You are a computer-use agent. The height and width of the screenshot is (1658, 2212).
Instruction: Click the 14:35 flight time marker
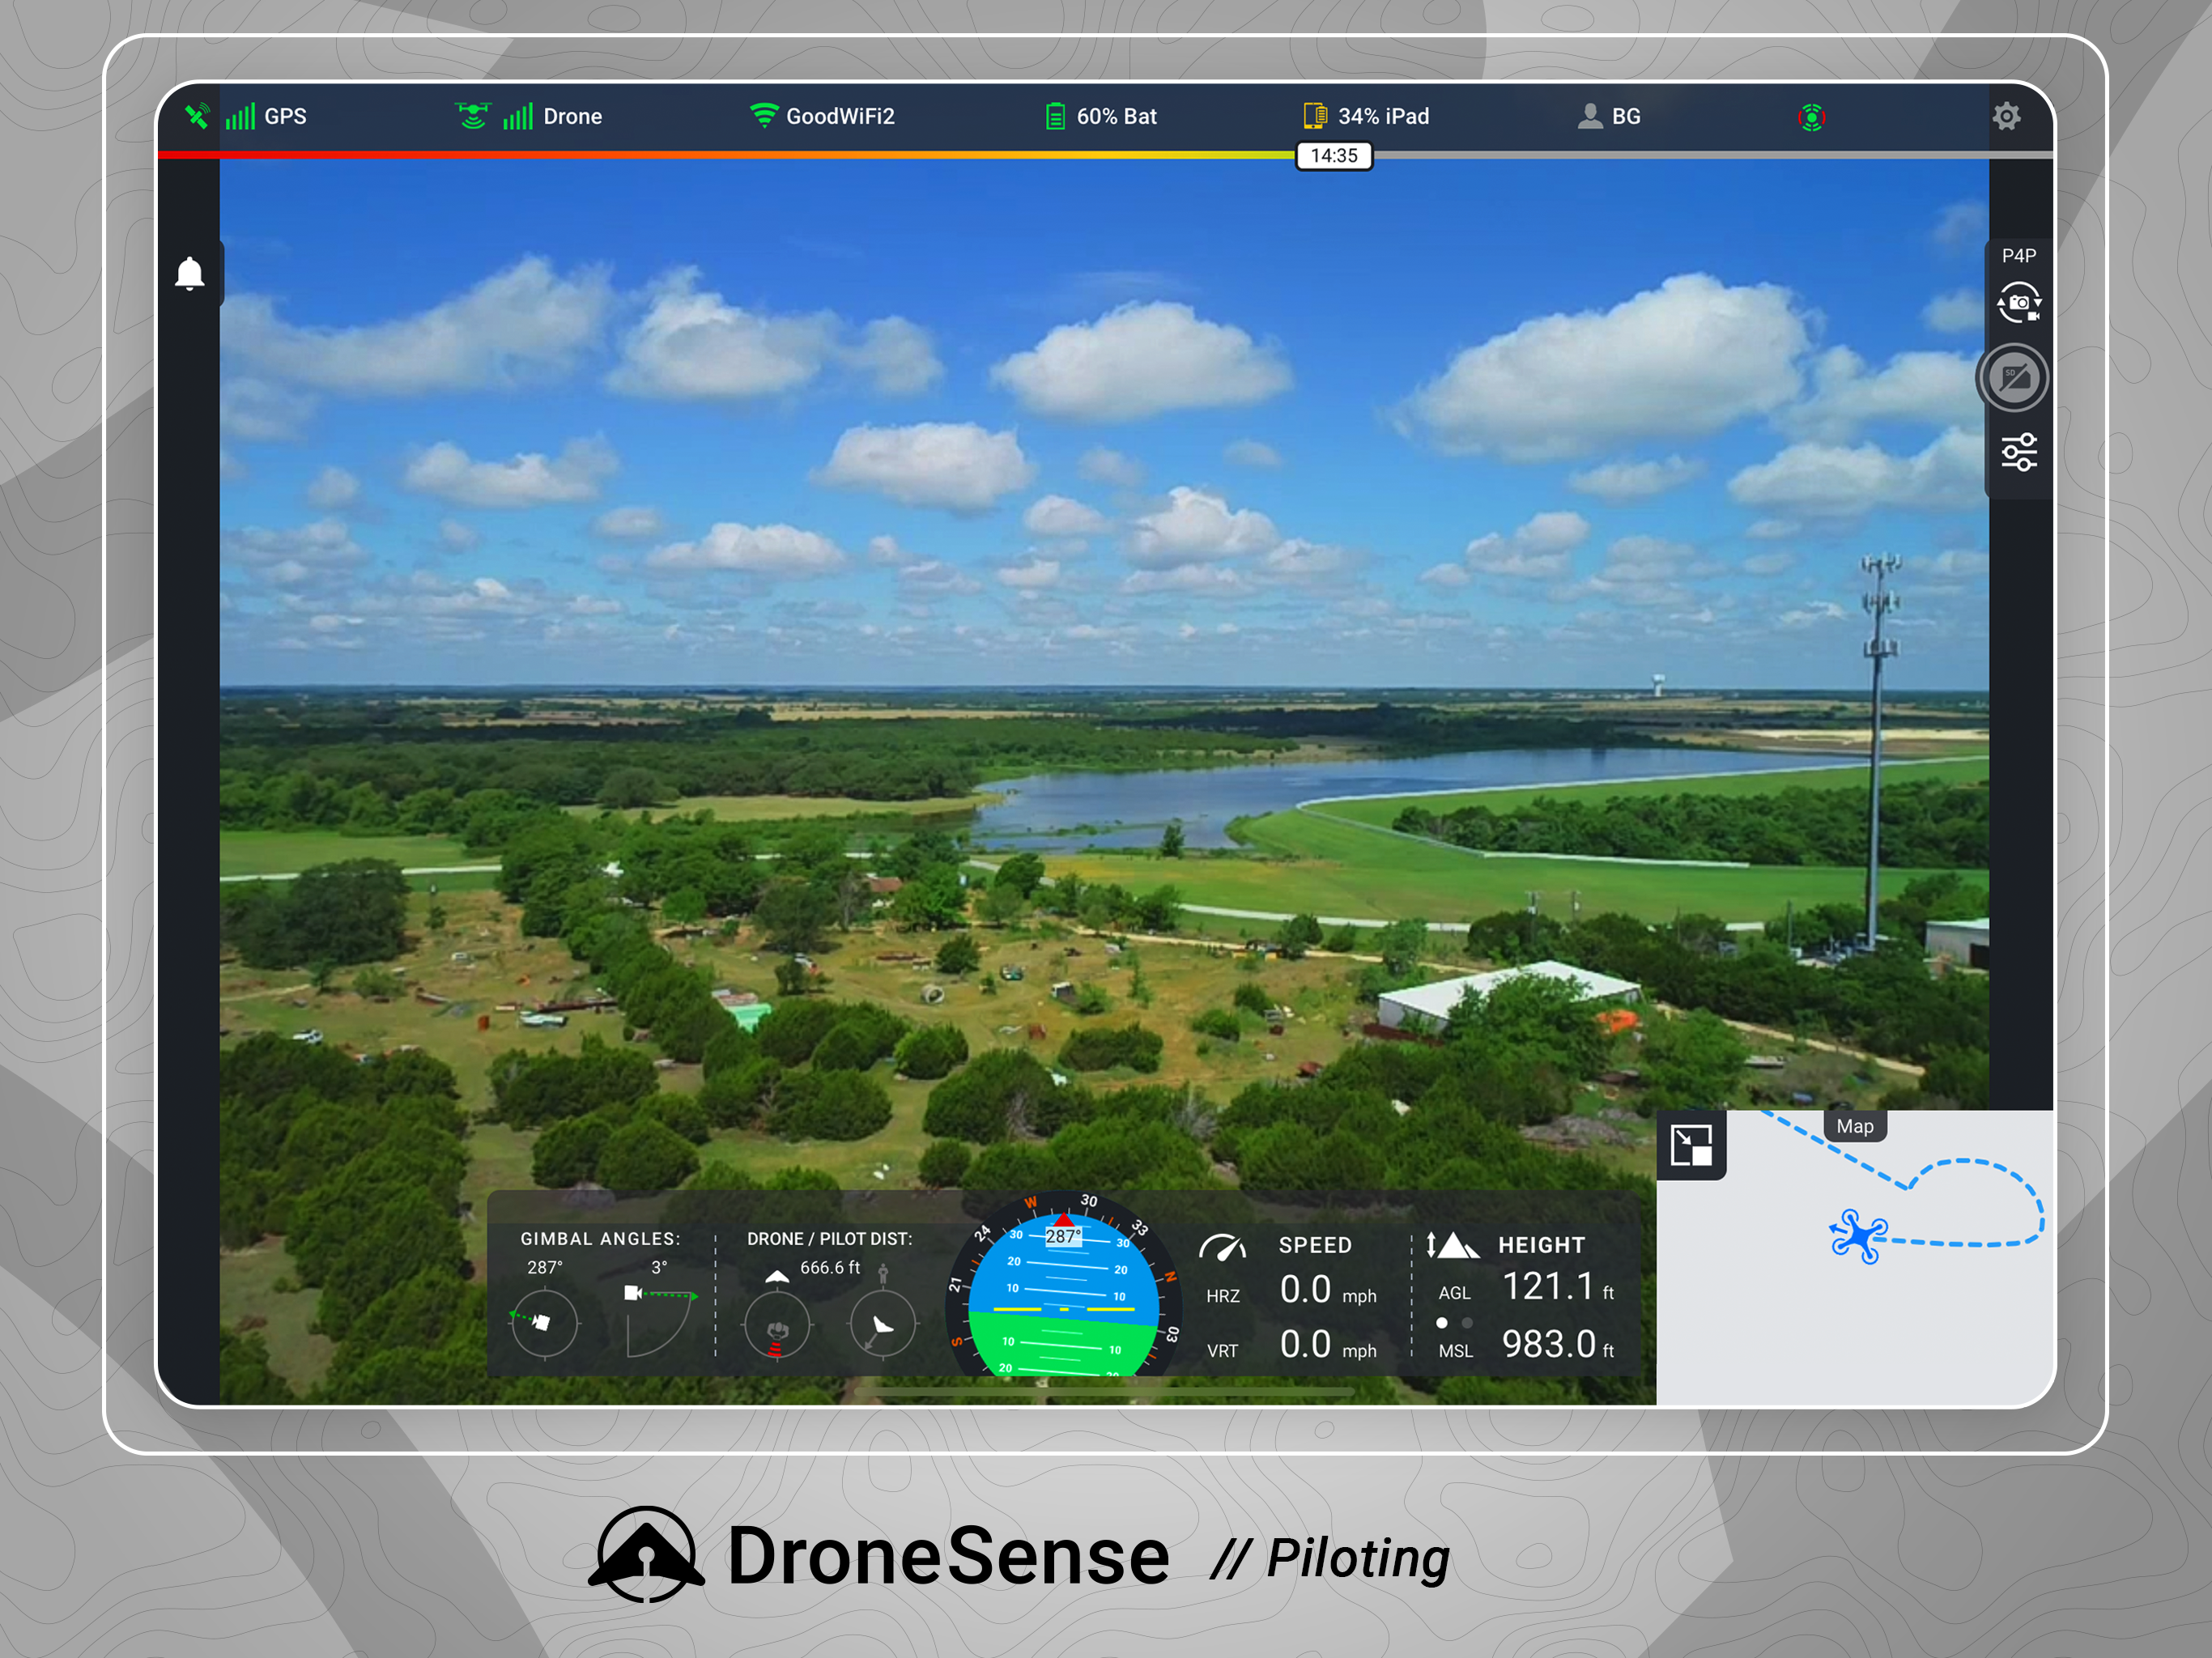pyautogui.click(x=1334, y=156)
